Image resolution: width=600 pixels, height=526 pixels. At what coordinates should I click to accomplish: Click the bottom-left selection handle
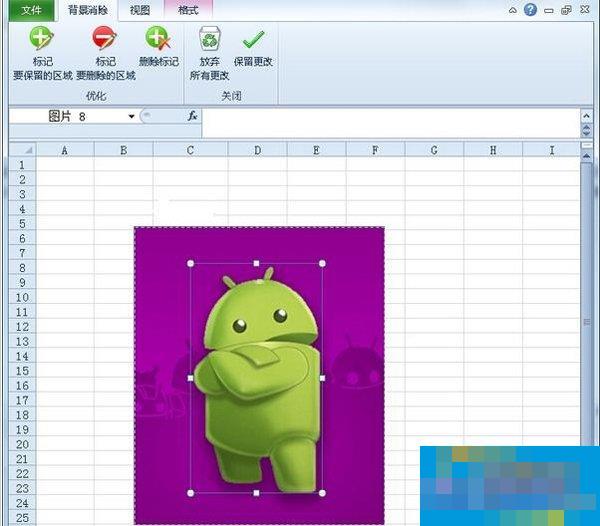click(x=191, y=493)
